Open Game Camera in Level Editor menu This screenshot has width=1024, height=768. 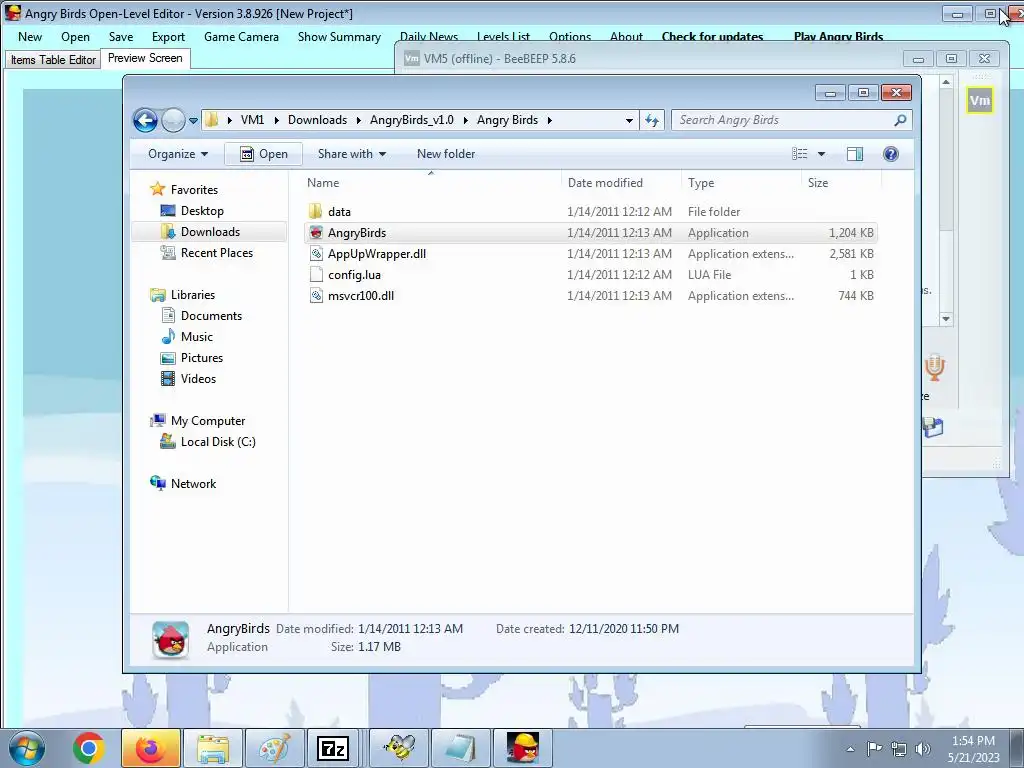[241, 37]
